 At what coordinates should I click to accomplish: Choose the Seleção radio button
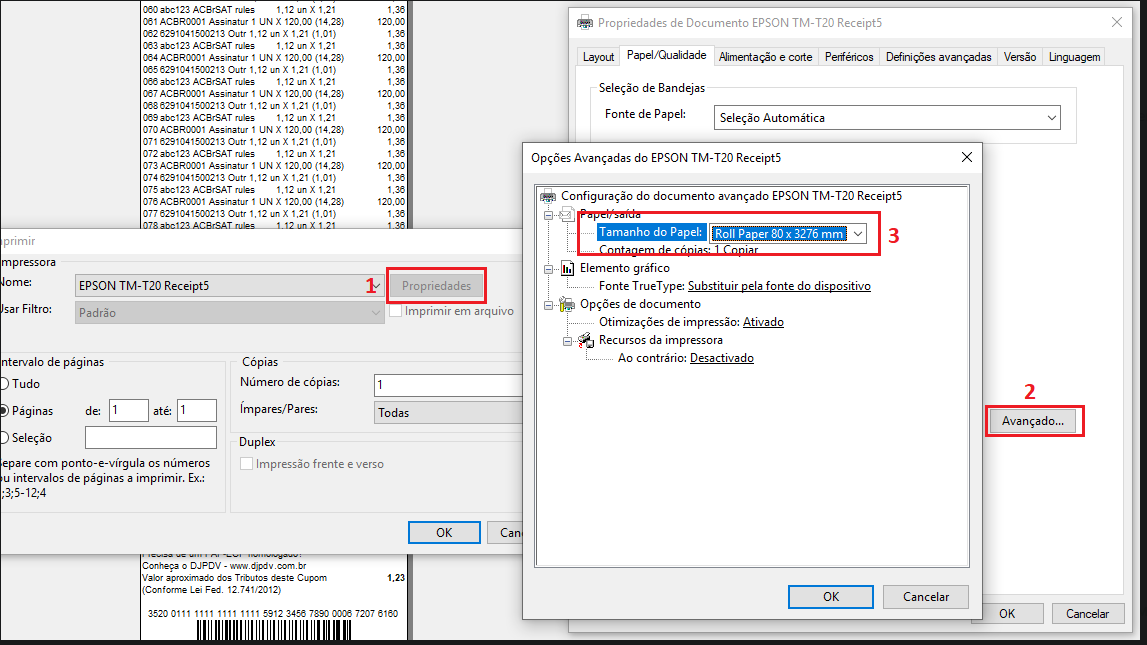pos(4,438)
